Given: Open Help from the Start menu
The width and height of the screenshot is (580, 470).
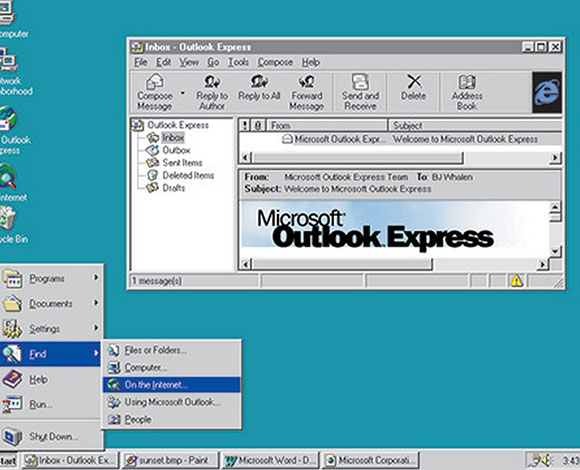Looking at the screenshot, I should (x=51, y=379).
